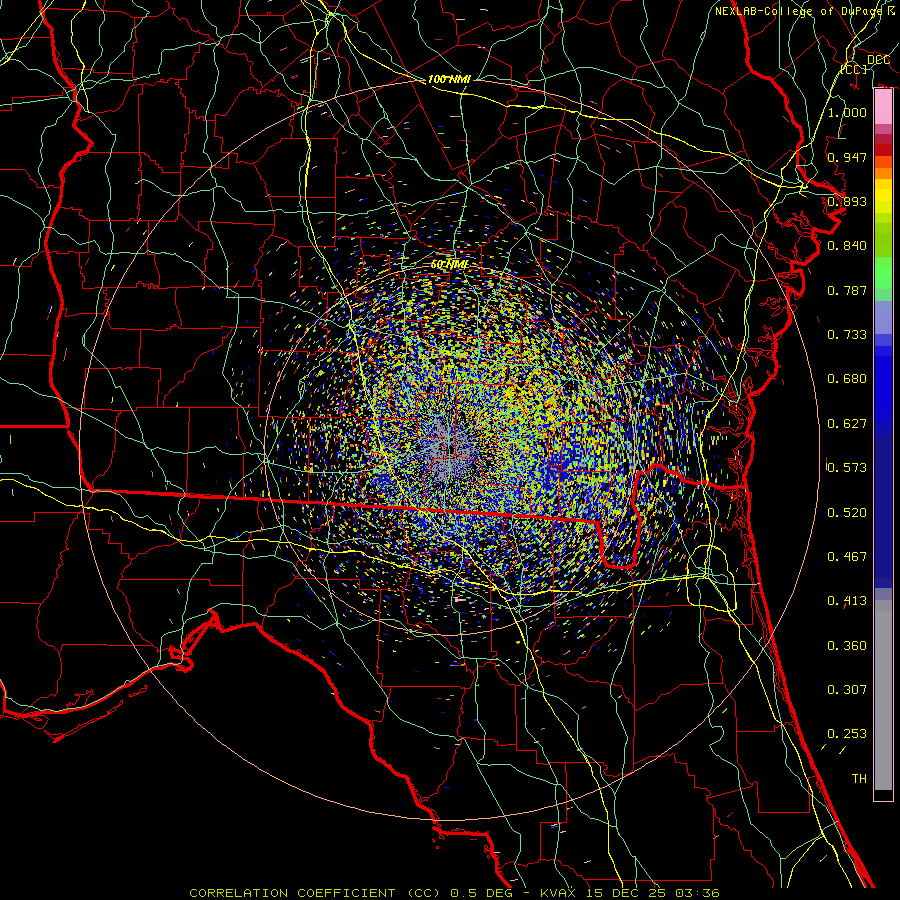
Task: Select the 1.000 legend value
Action: pyautogui.click(x=847, y=112)
